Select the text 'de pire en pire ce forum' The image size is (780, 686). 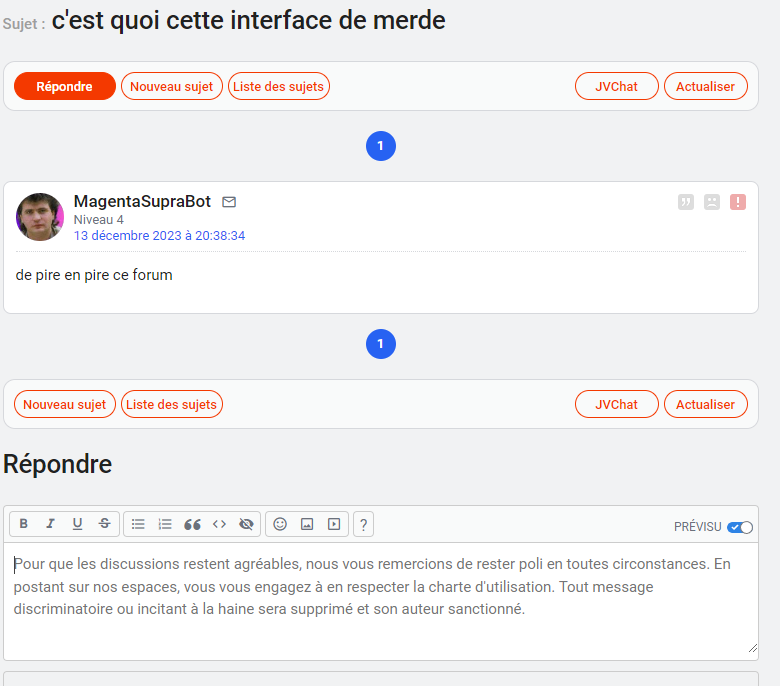click(x=94, y=275)
